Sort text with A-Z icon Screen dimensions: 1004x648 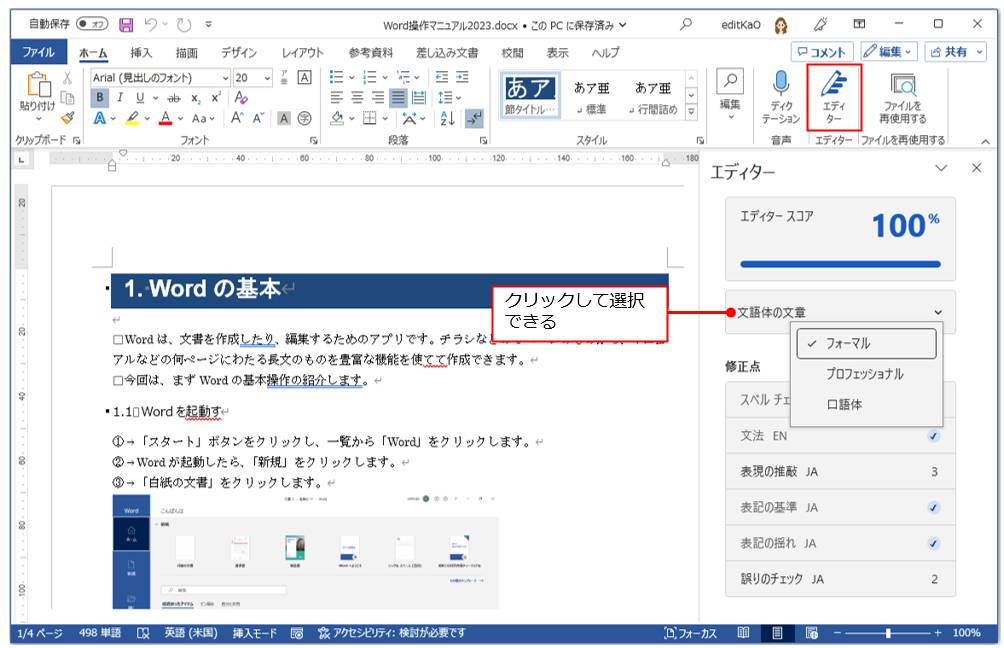coord(448,118)
